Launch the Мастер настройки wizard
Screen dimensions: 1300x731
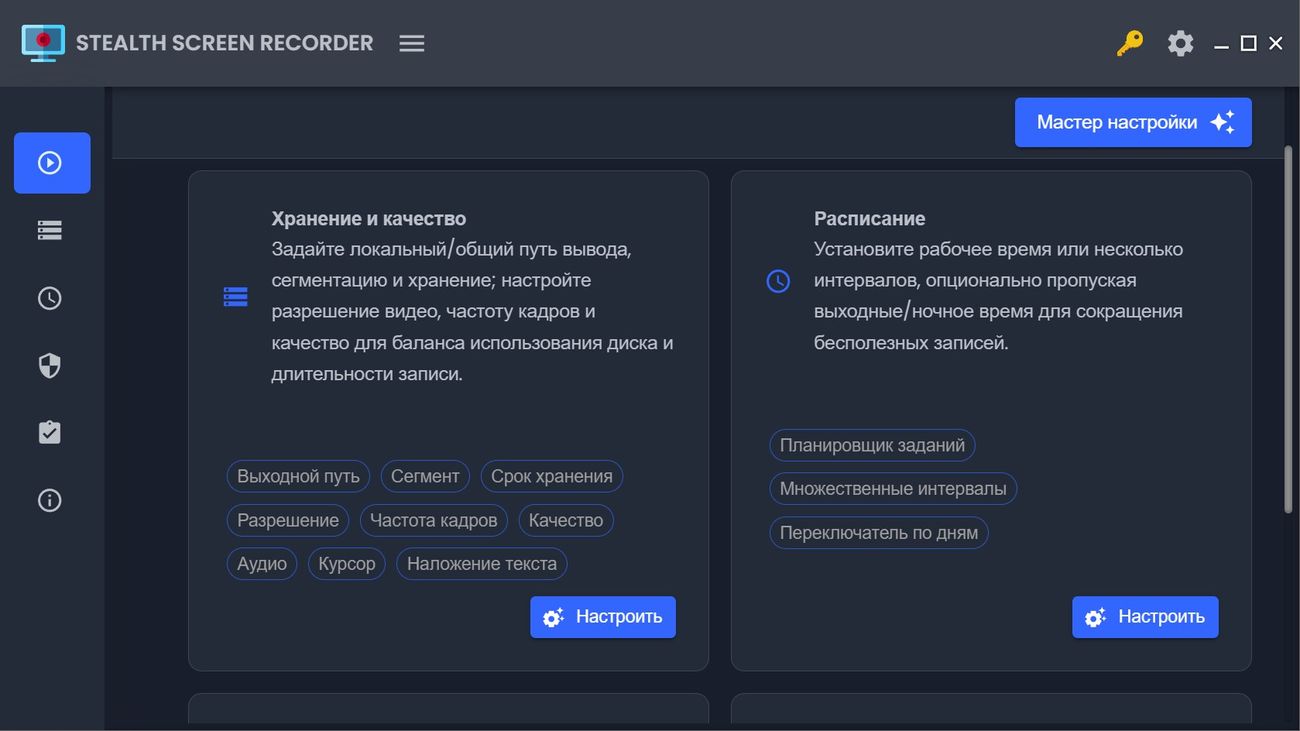(x=1132, y=121)
